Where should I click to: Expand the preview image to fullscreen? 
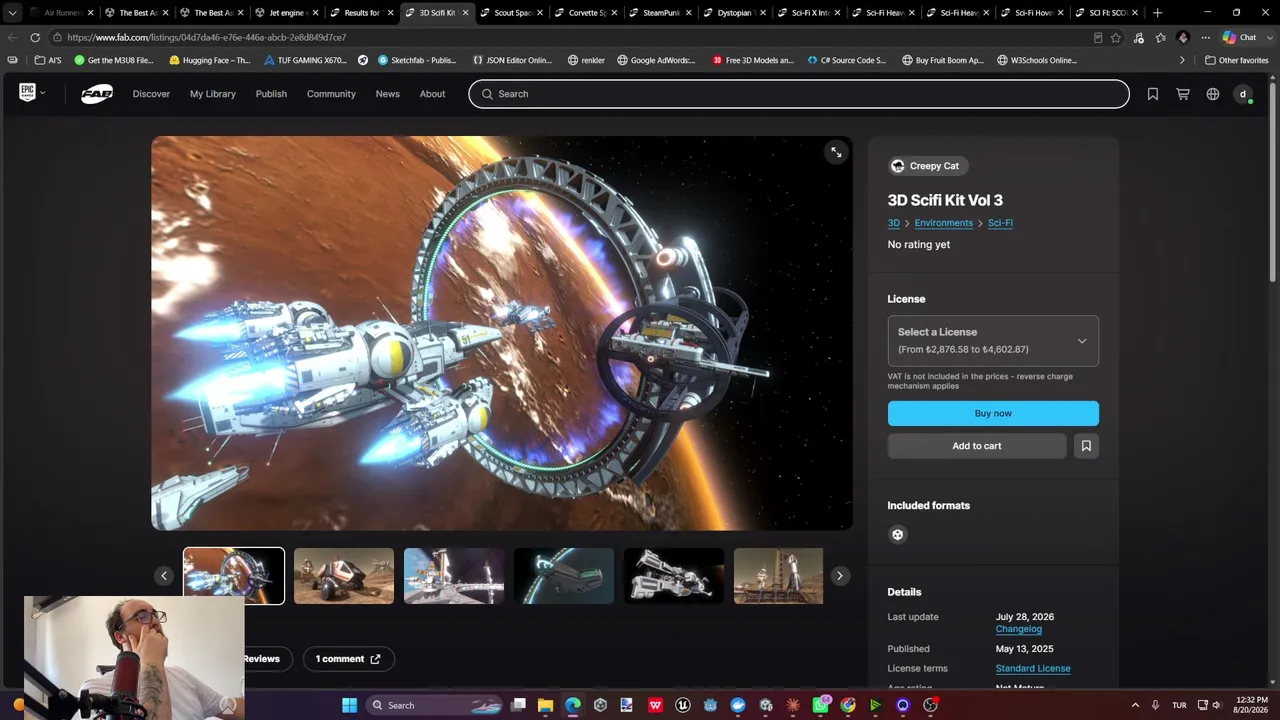(836, 152)
